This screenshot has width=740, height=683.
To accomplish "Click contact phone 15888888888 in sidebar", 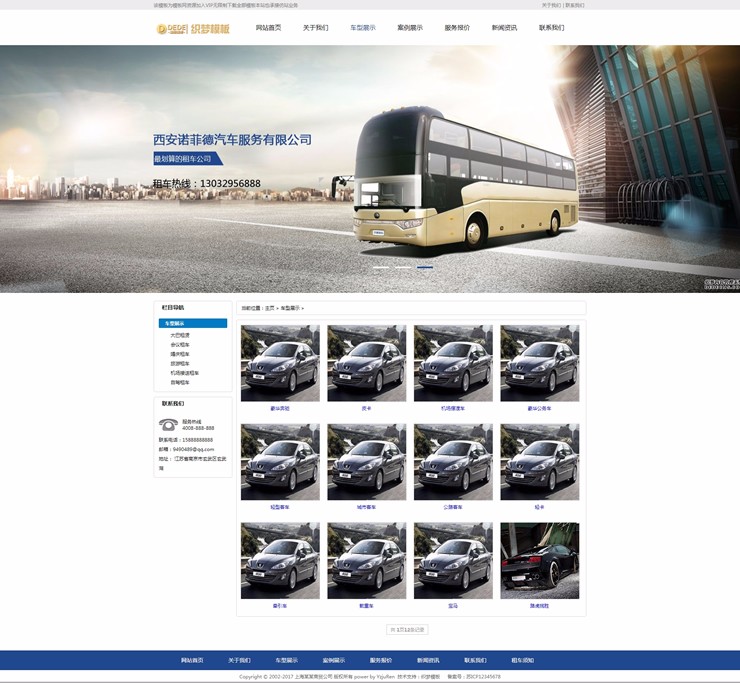I will [197, 439].
